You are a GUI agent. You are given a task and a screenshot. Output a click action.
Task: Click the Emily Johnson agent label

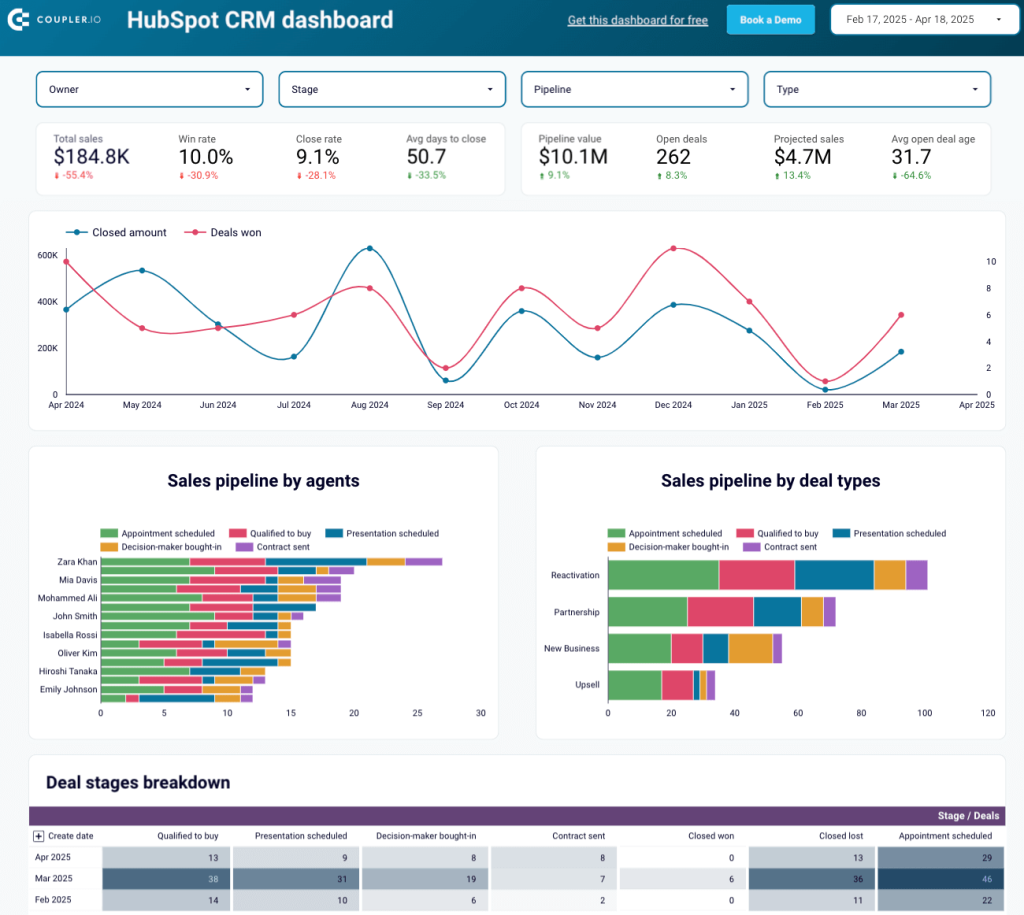coord(69,690)
